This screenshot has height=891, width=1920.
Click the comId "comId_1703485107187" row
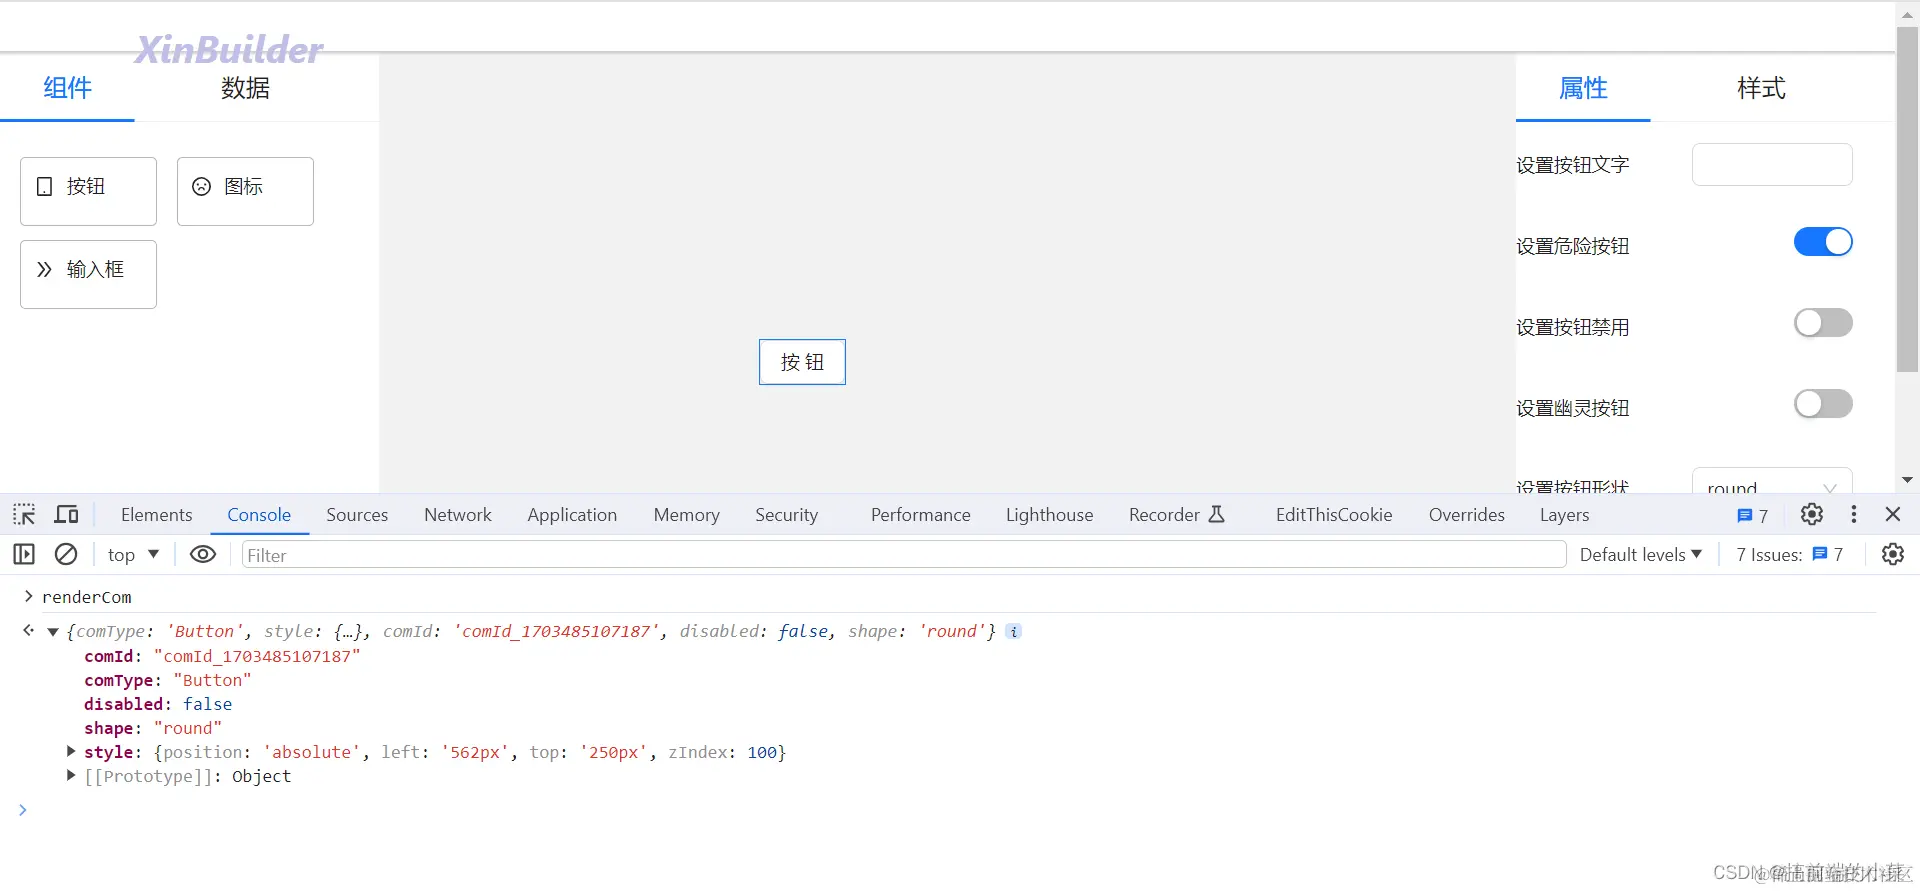(222, 656)
